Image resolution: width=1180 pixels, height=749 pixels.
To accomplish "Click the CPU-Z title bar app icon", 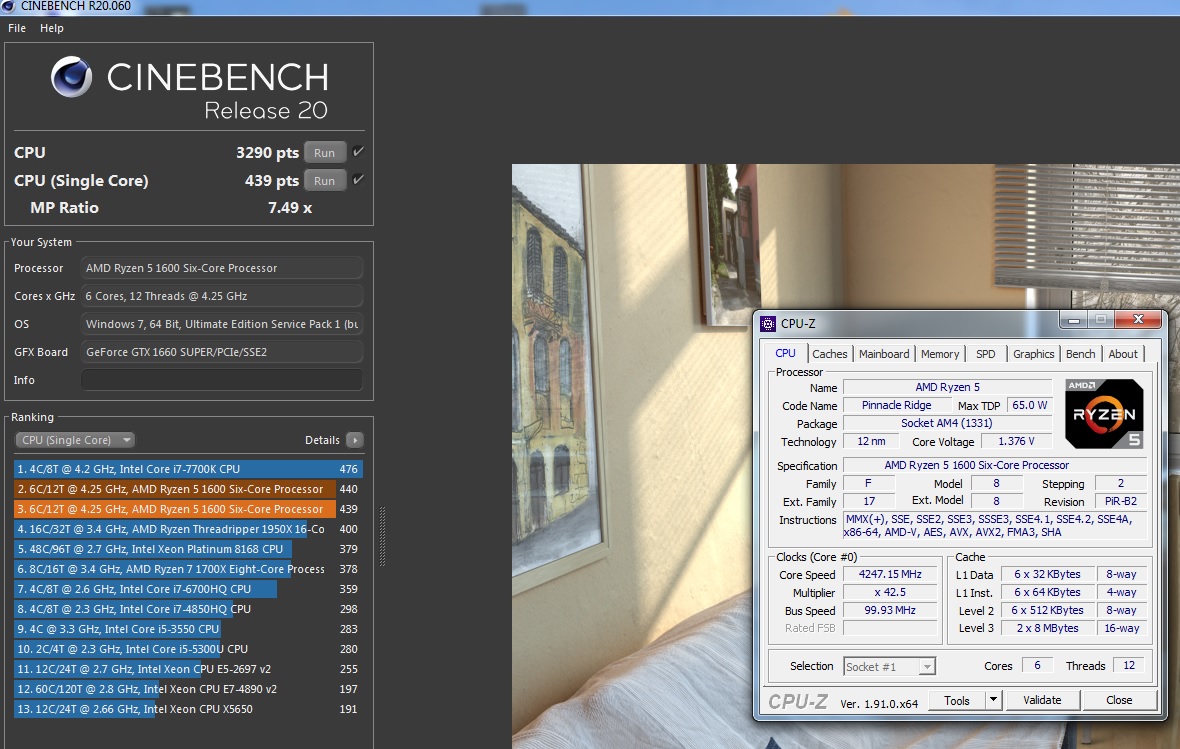I will [768, 324].
